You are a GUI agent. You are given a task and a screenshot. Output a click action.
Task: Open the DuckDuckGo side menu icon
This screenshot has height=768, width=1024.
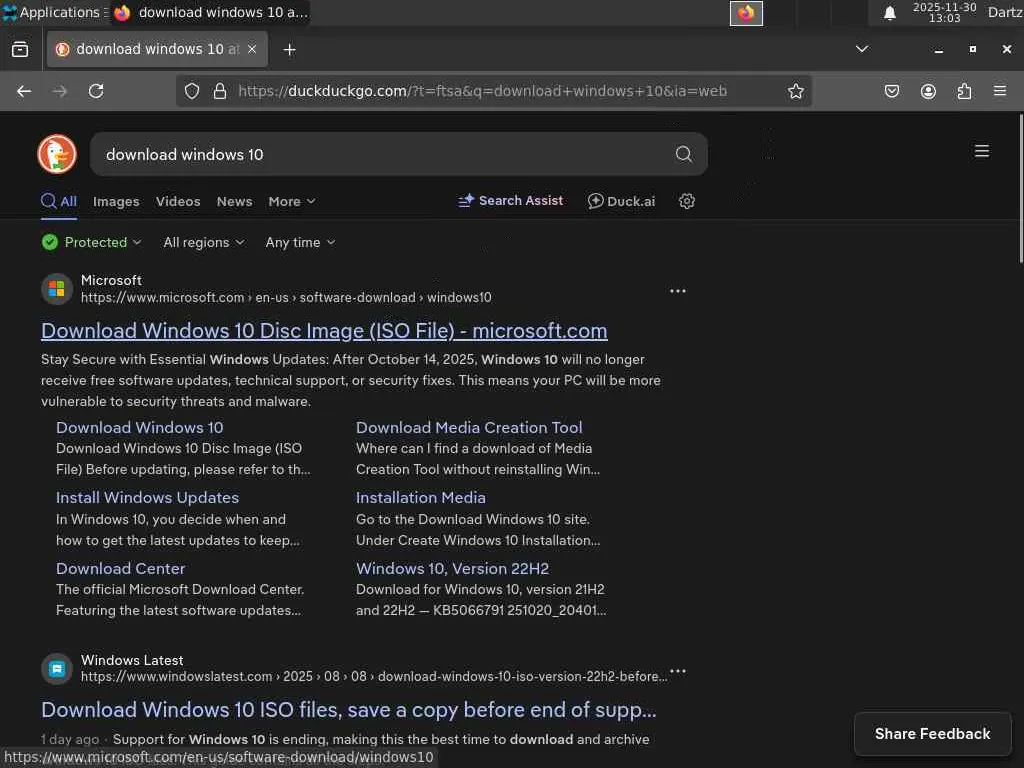[x=982, y=152]
